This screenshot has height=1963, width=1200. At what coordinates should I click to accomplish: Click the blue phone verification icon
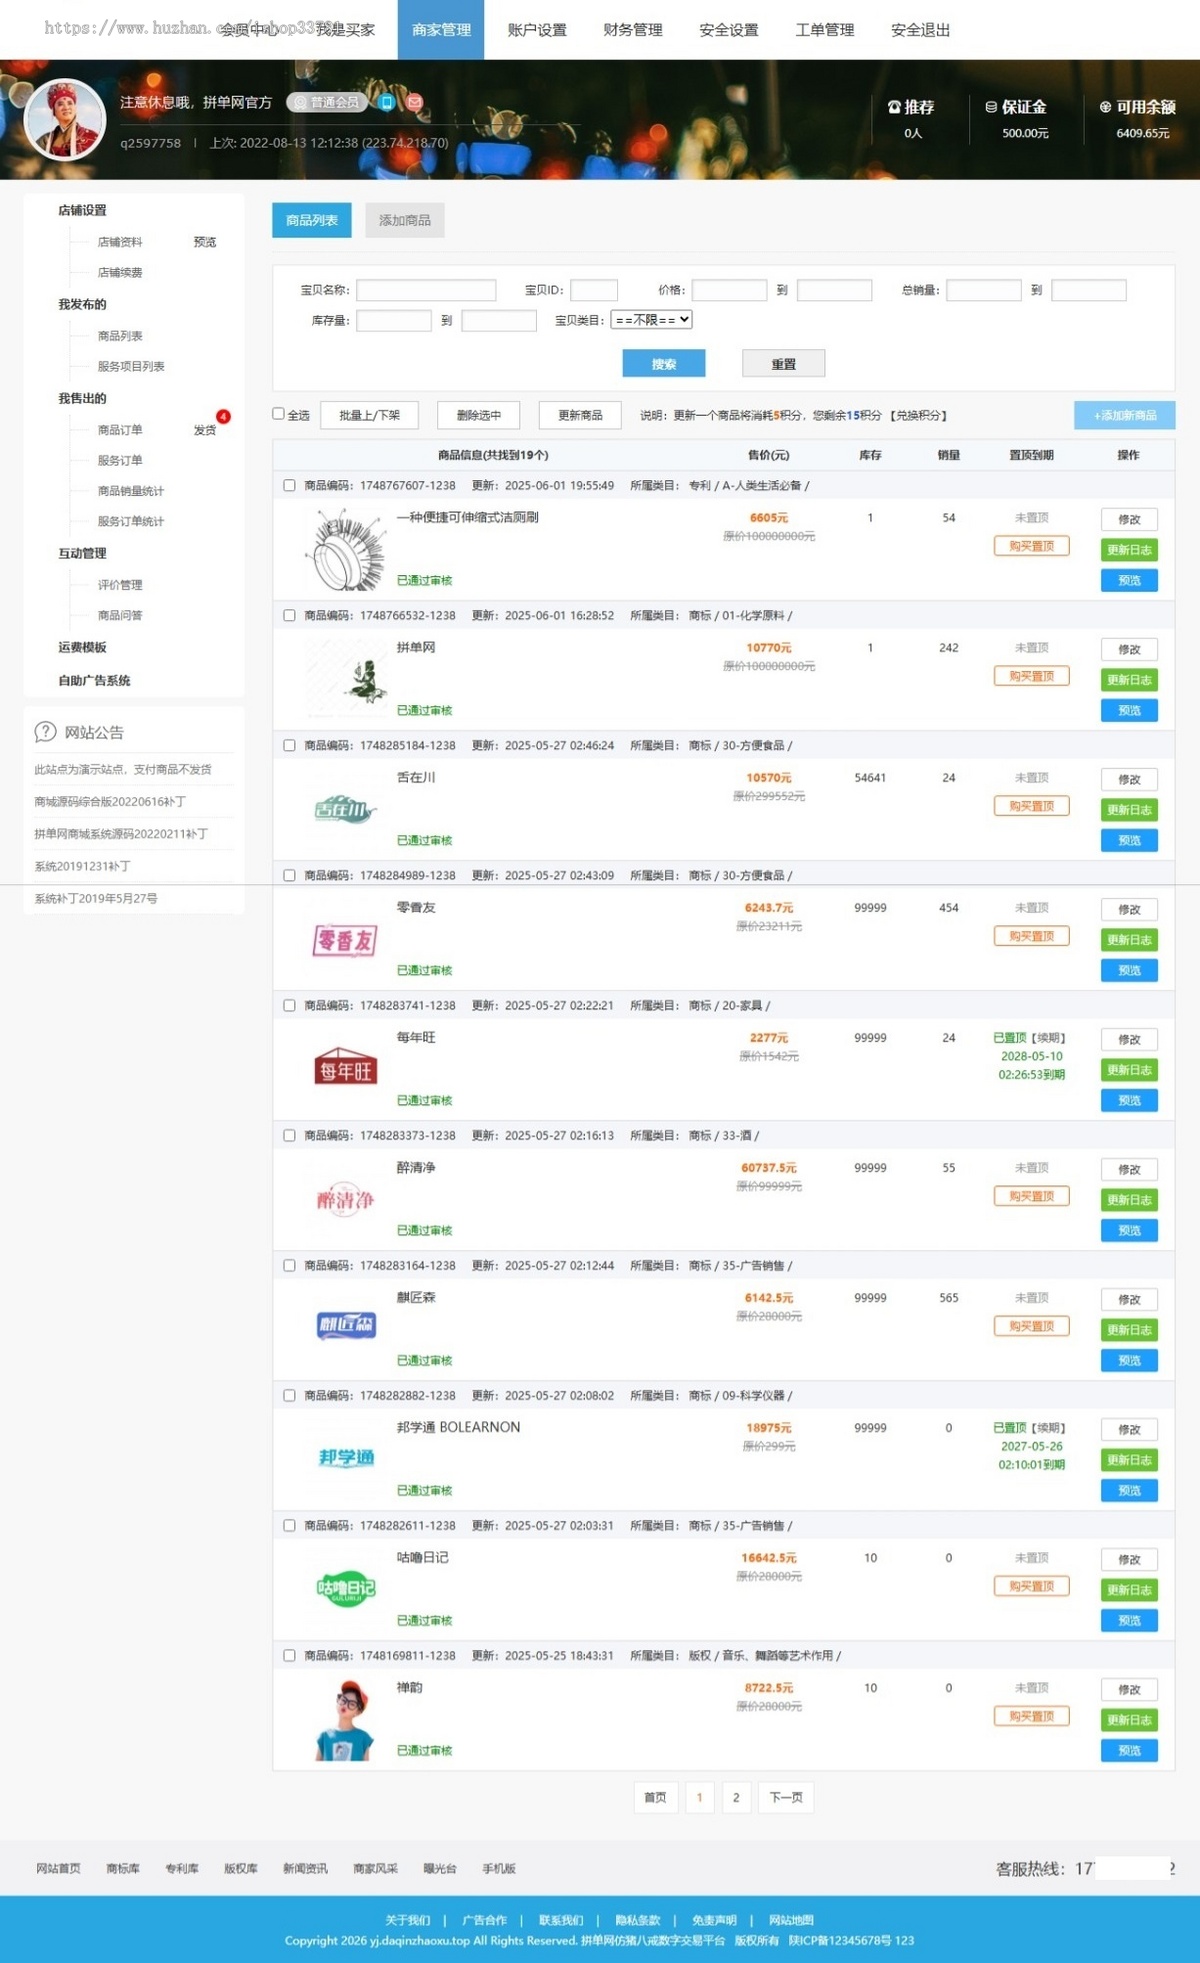click(x=387, y=102)
